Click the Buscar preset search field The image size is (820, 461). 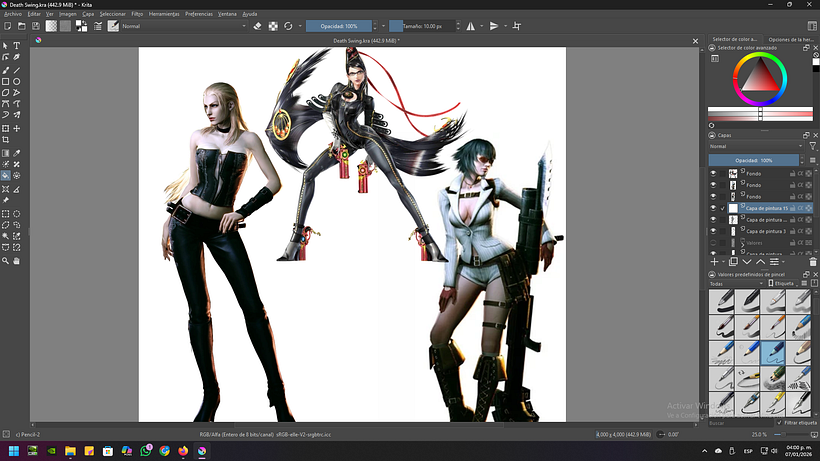[741, 422]
